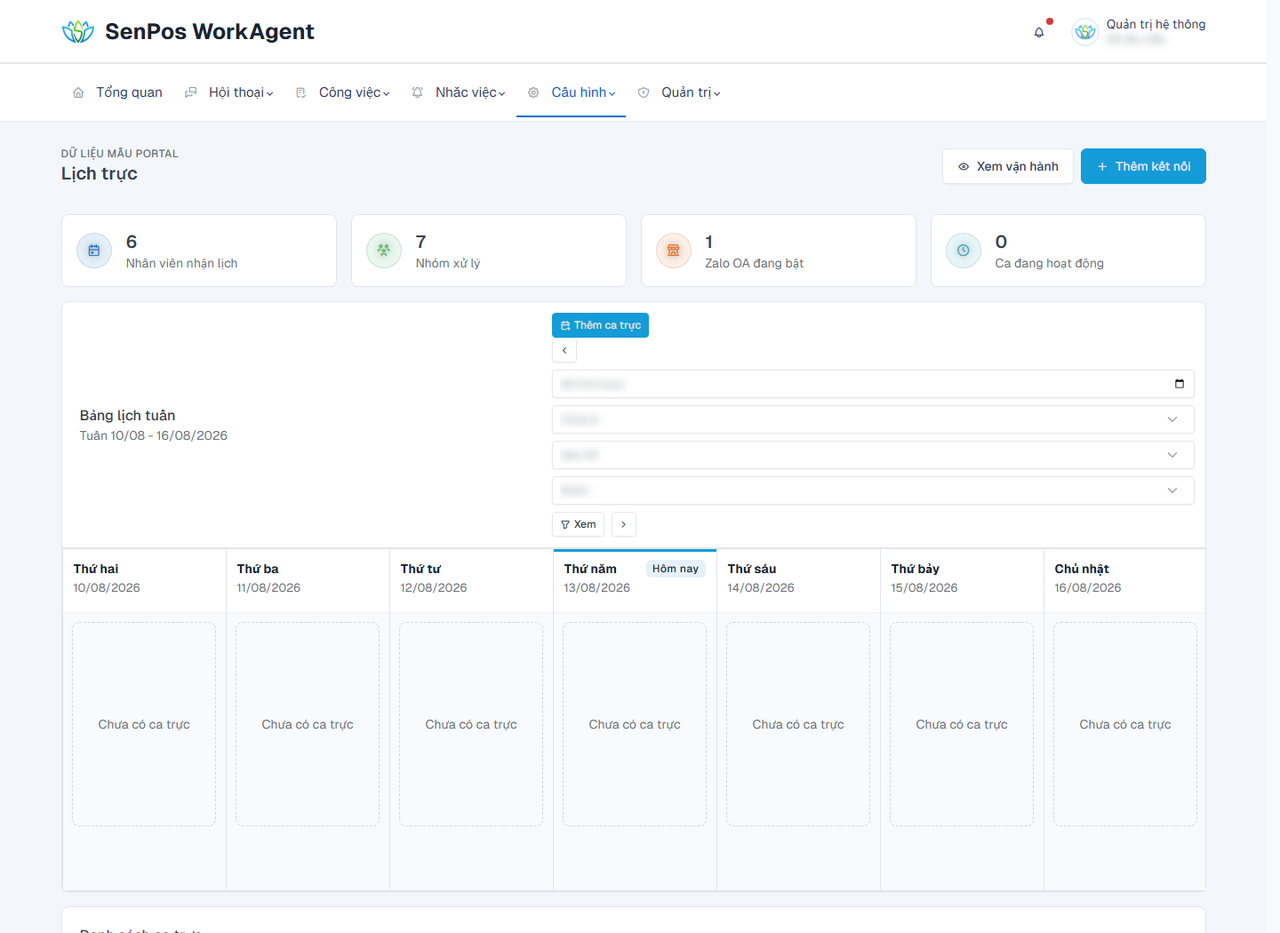
Task: Click the empty shift slot under Thứ năm
Action: (635, 724)
